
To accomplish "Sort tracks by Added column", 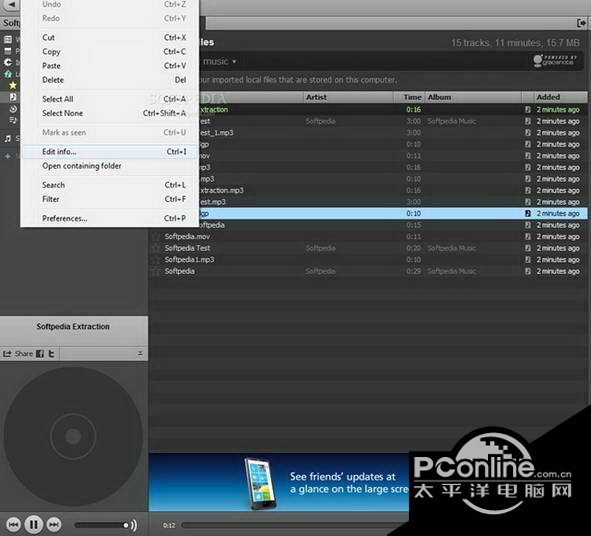I will pos(560,97).
